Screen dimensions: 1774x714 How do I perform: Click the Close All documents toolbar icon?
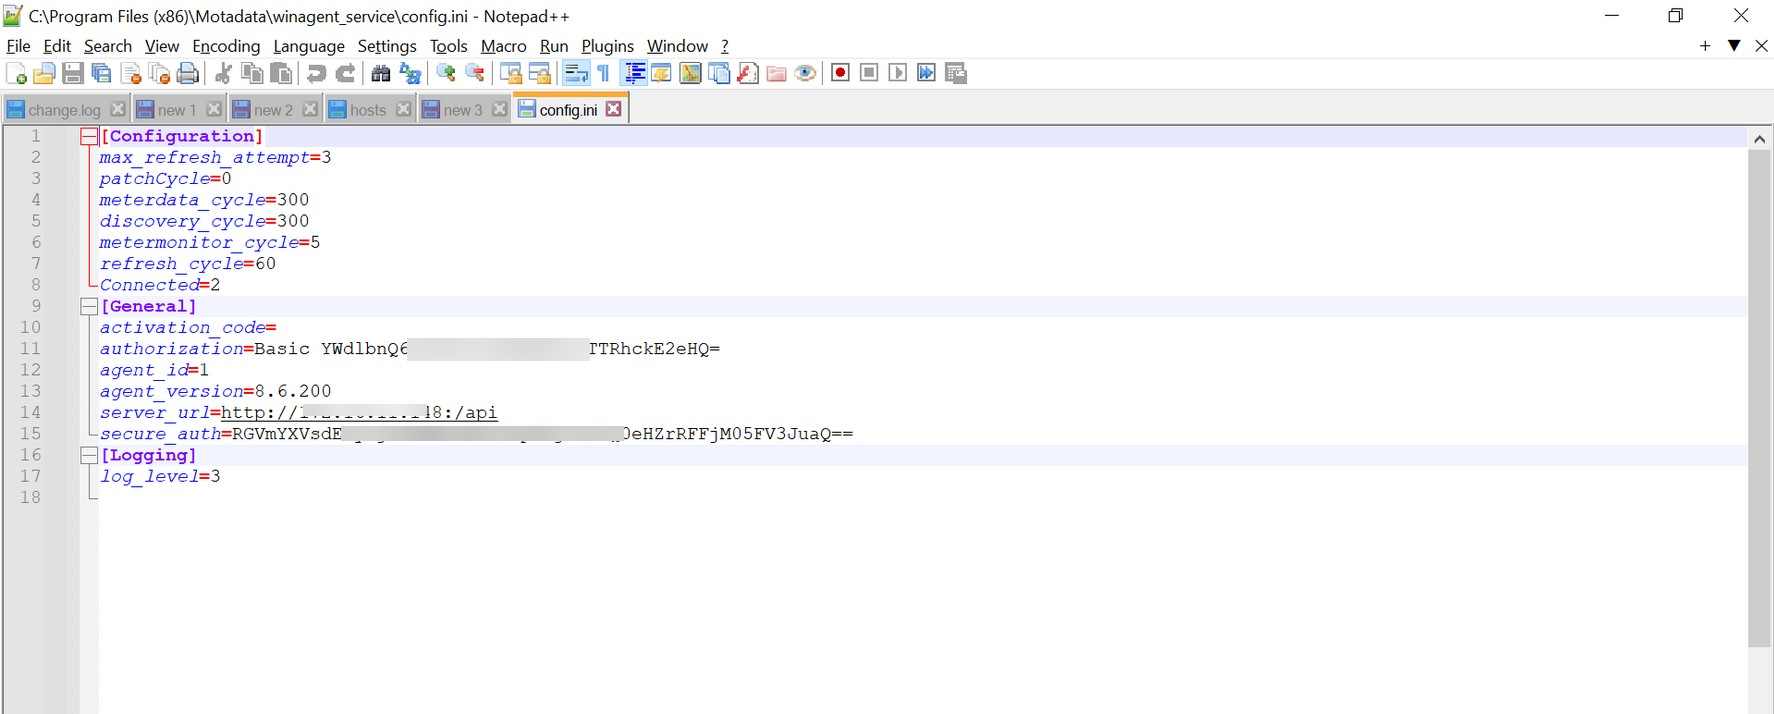point(159,73)
